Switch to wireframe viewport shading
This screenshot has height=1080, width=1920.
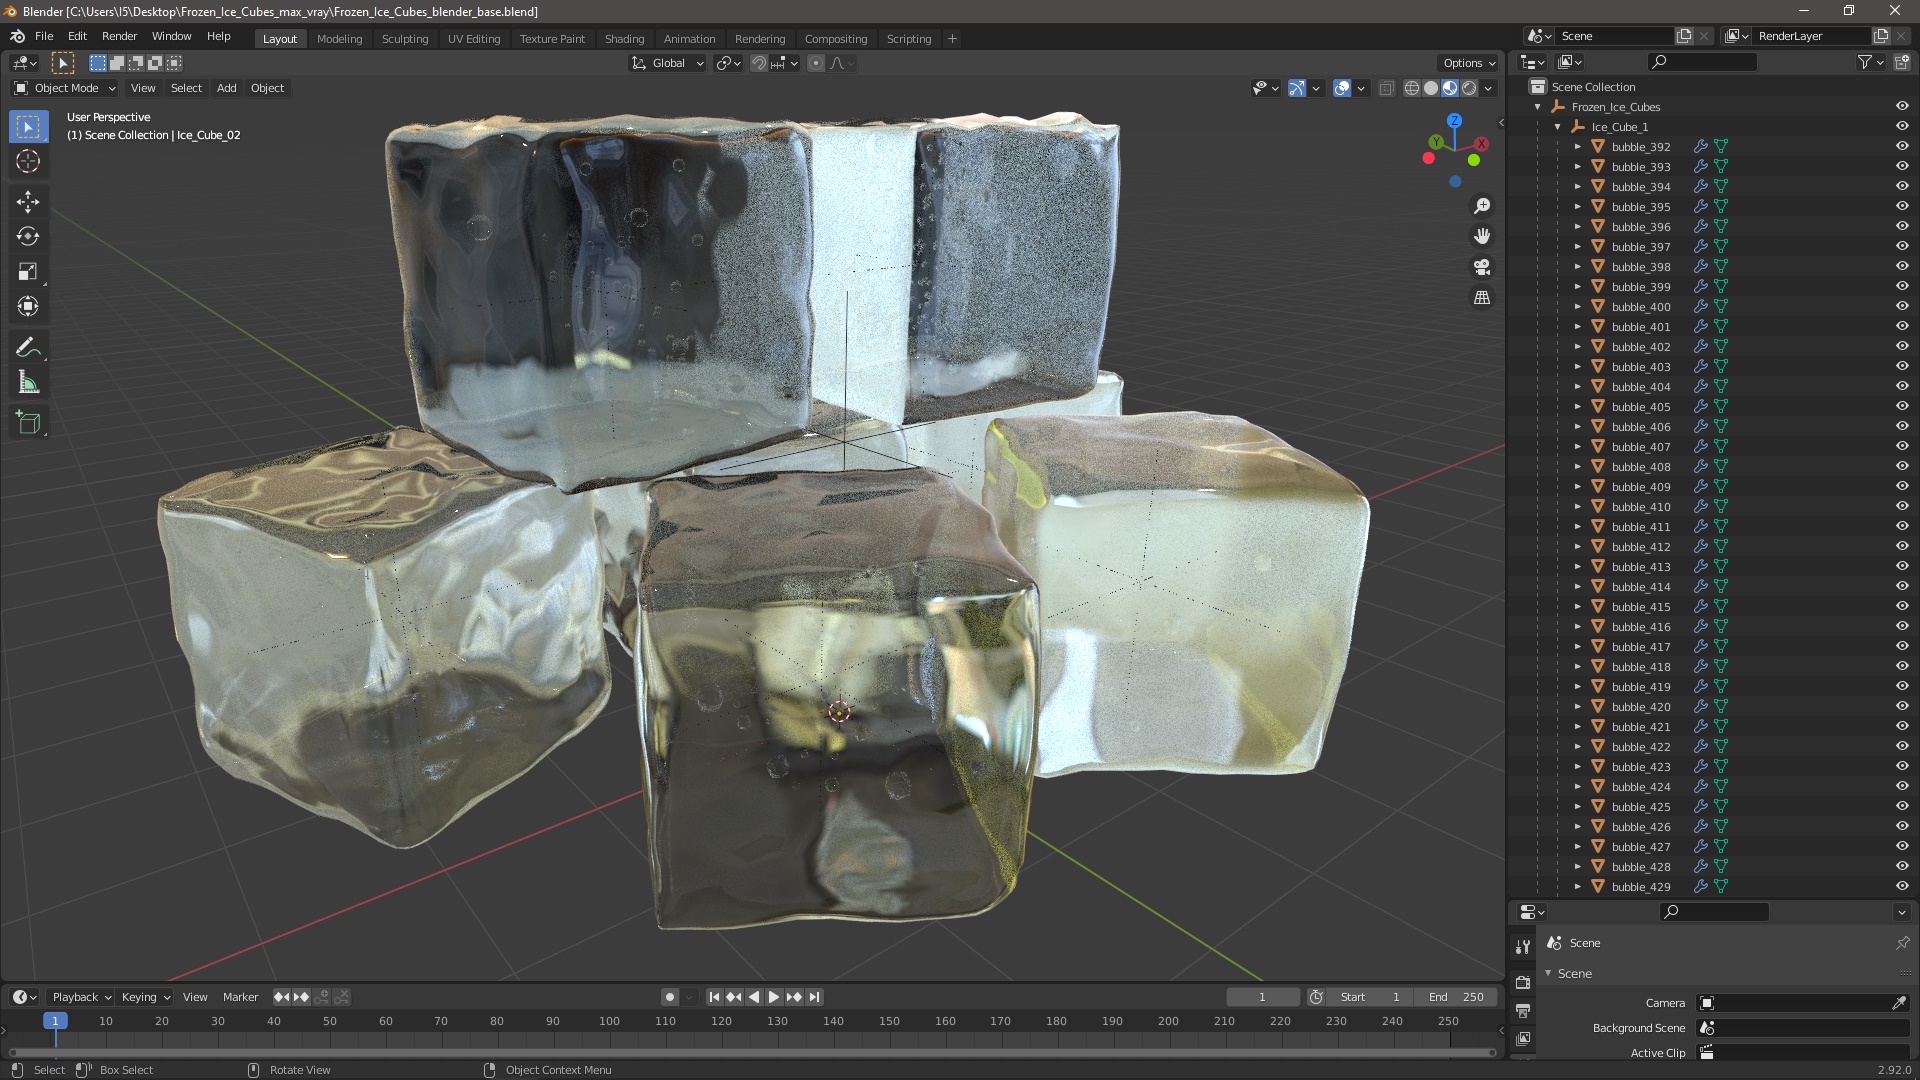point(1412,88)
